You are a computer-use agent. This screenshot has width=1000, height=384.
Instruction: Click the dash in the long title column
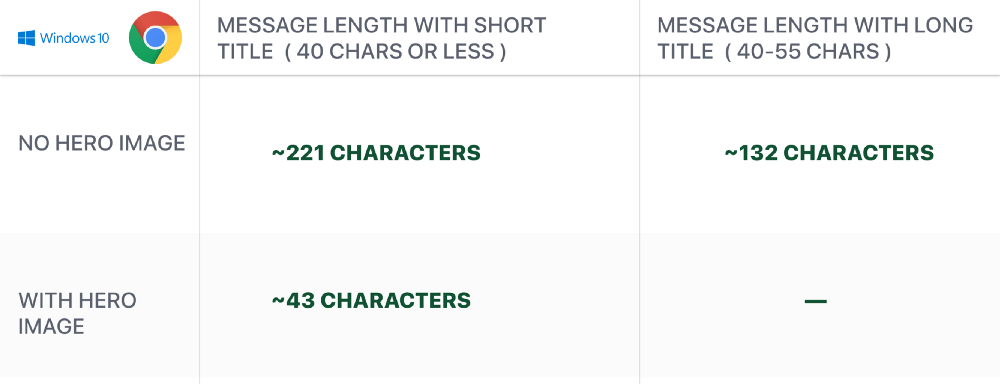(816, 300)
